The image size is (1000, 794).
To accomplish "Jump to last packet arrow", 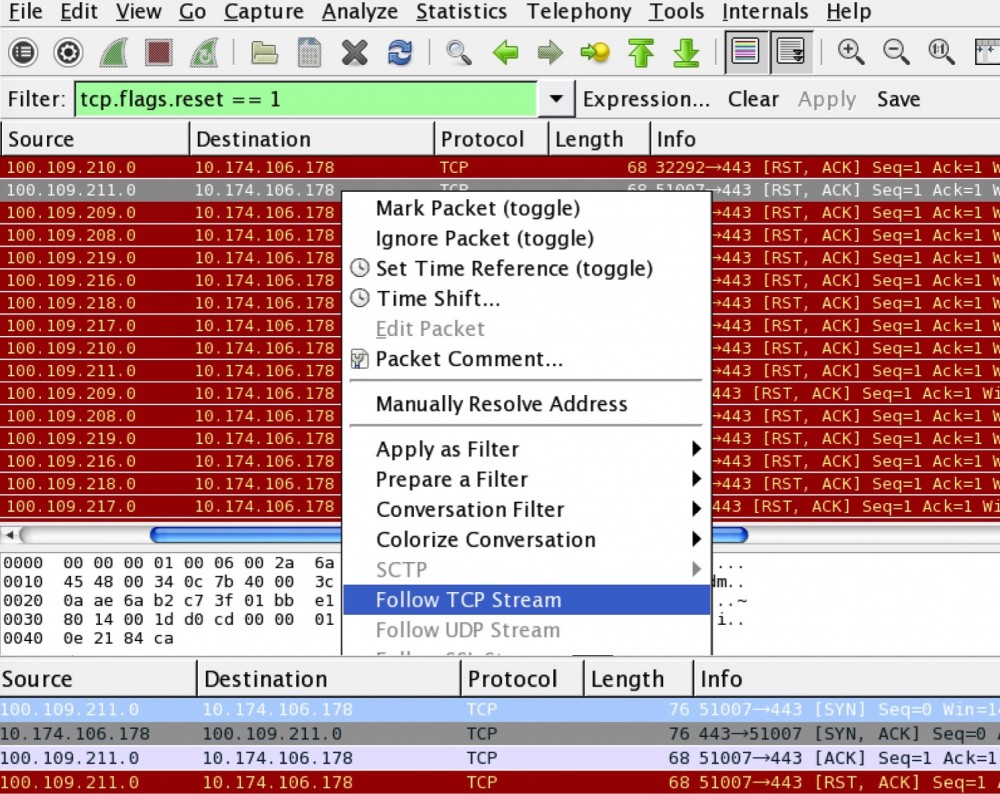I will (x=686, y=52).
